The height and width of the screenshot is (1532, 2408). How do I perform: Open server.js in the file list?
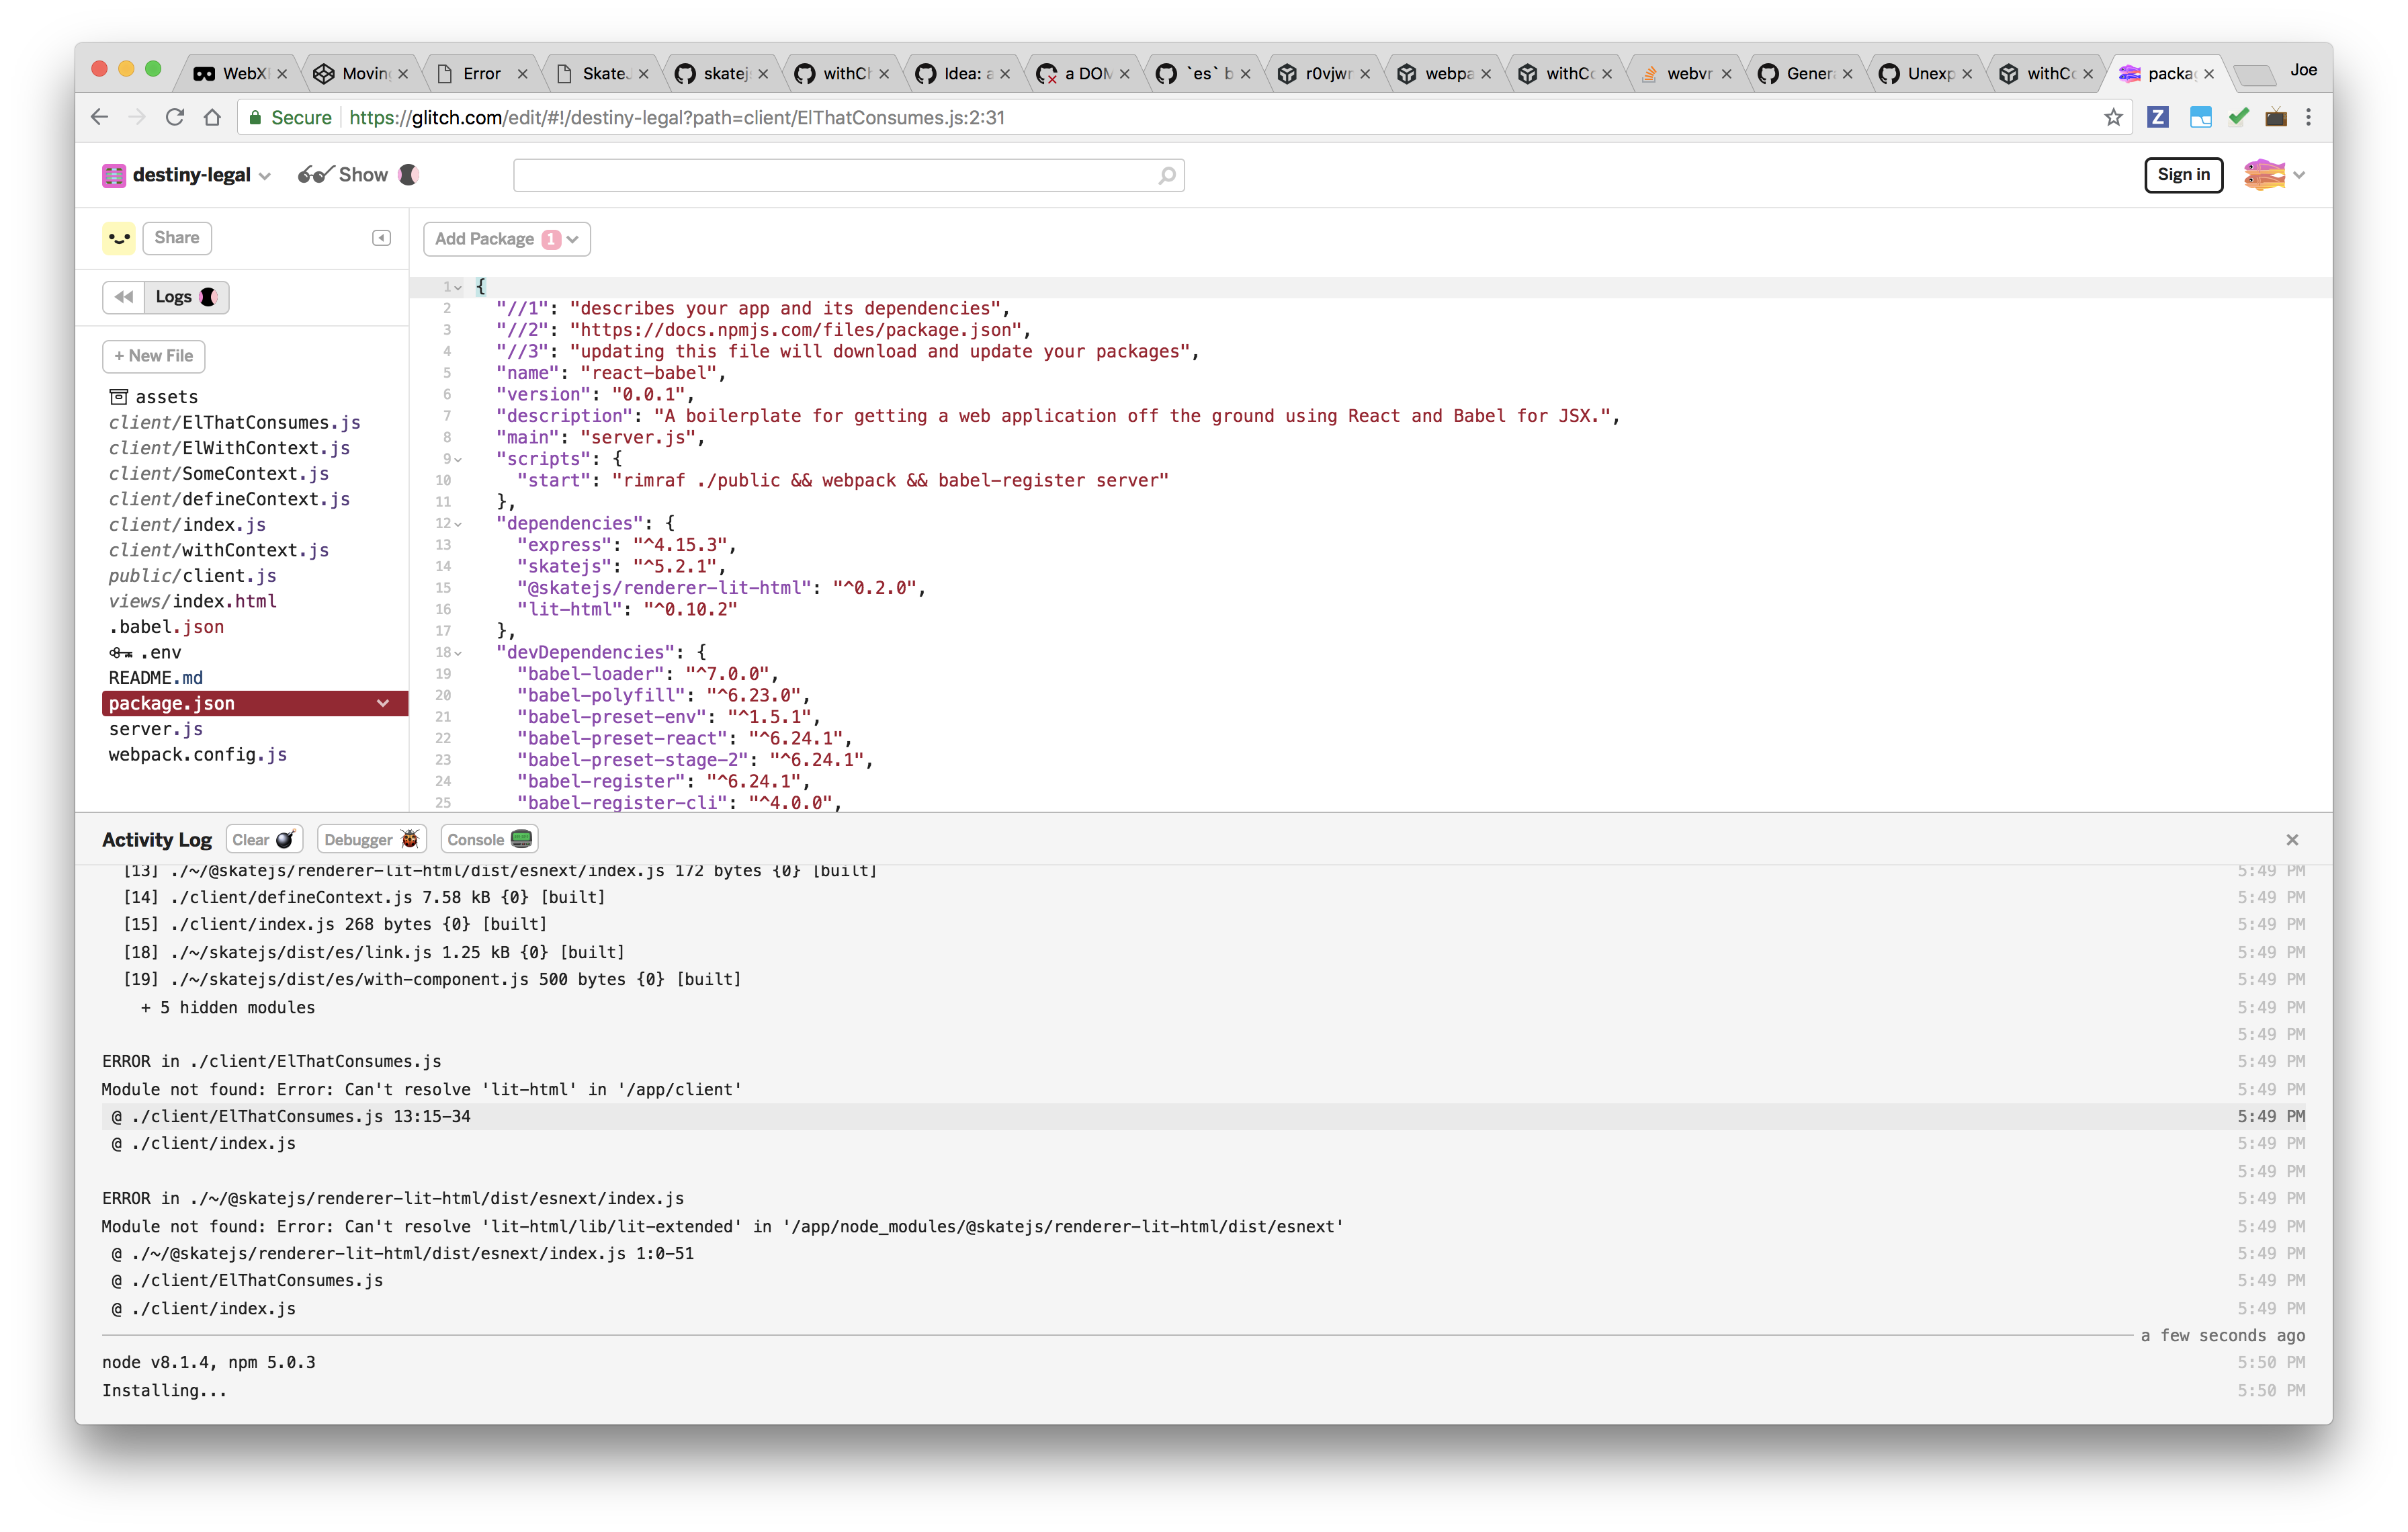coord(156,729)
